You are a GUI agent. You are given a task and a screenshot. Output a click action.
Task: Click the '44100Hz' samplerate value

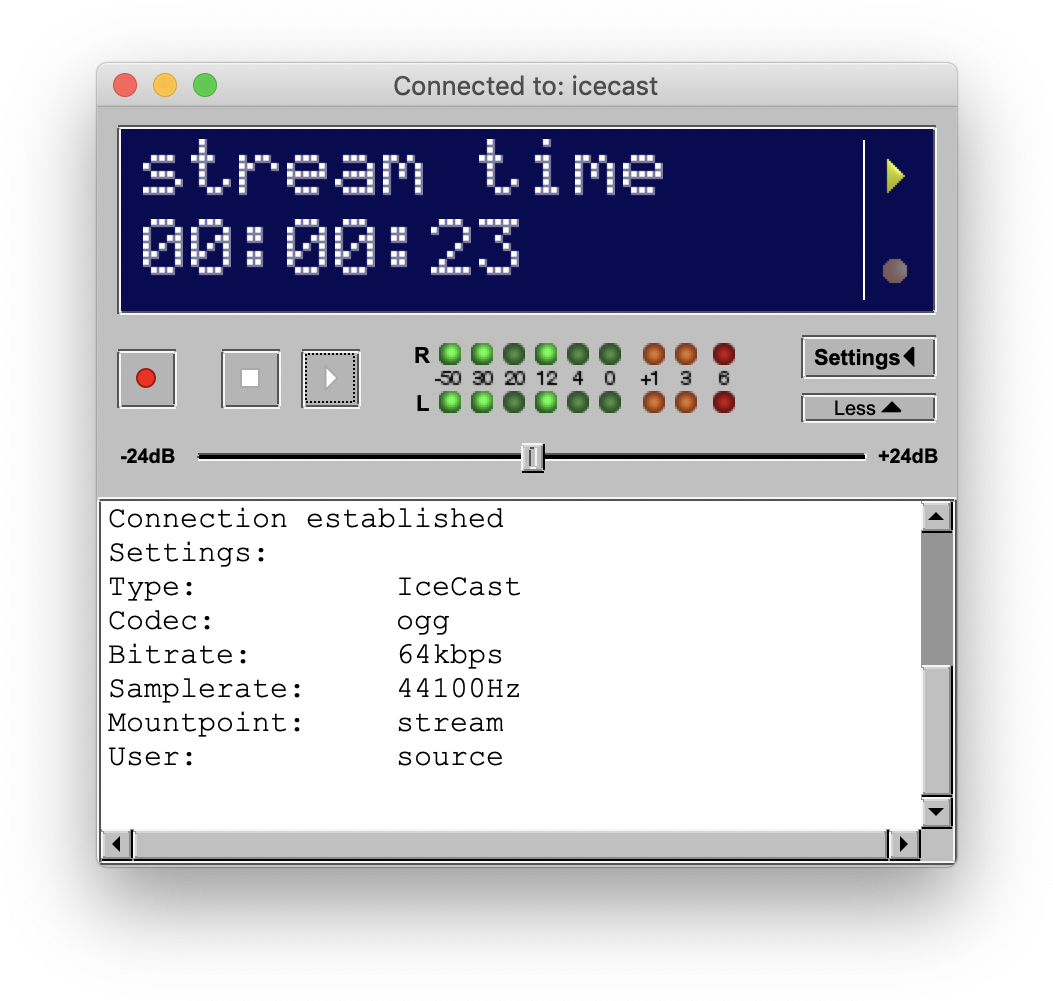click(459, 688)
